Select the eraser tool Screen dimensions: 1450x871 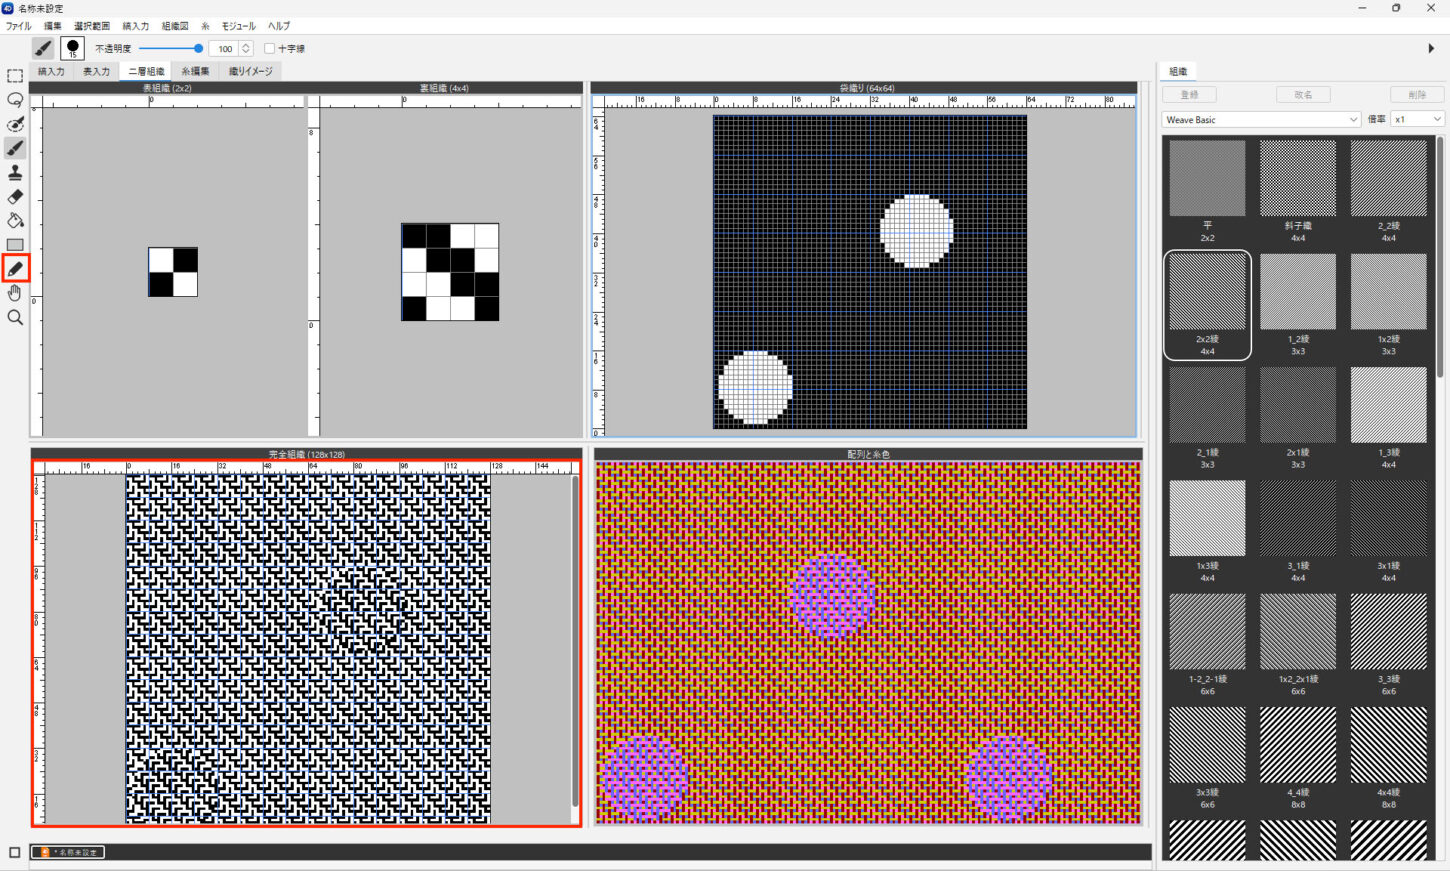coord(15,197)
